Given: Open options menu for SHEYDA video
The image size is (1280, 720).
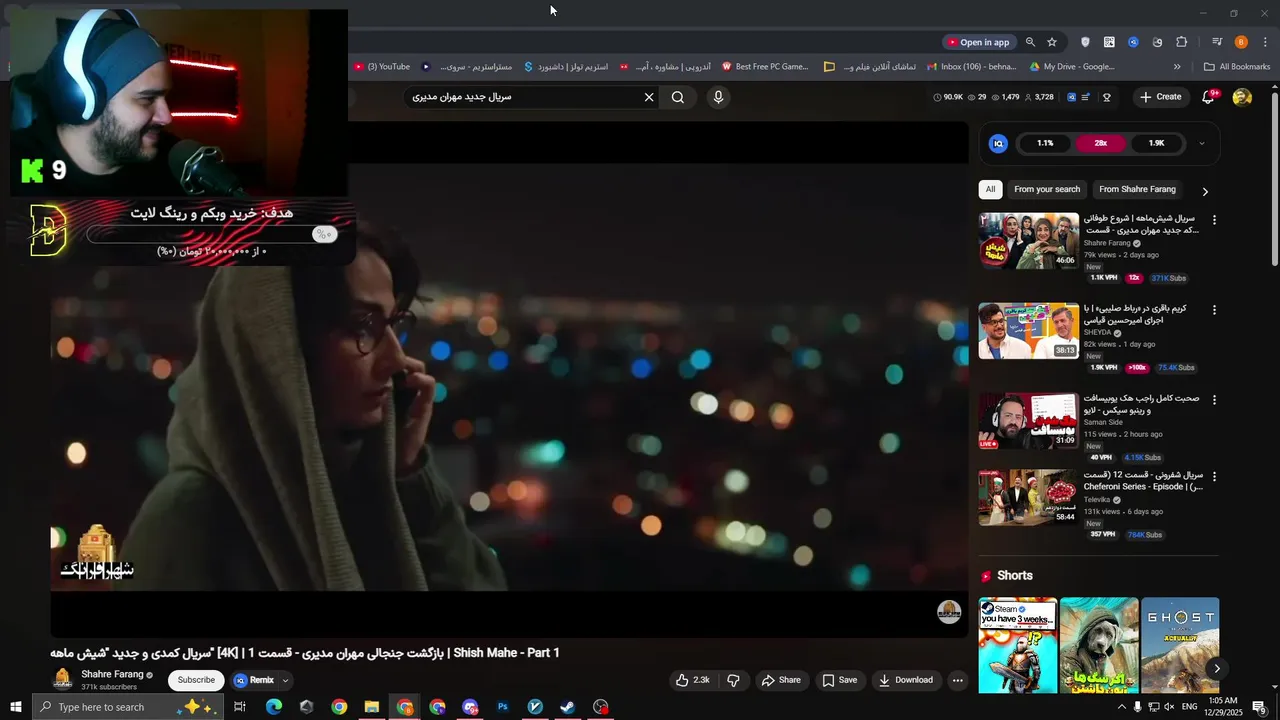Looking at the screenshot, I should click(1214, 310).
